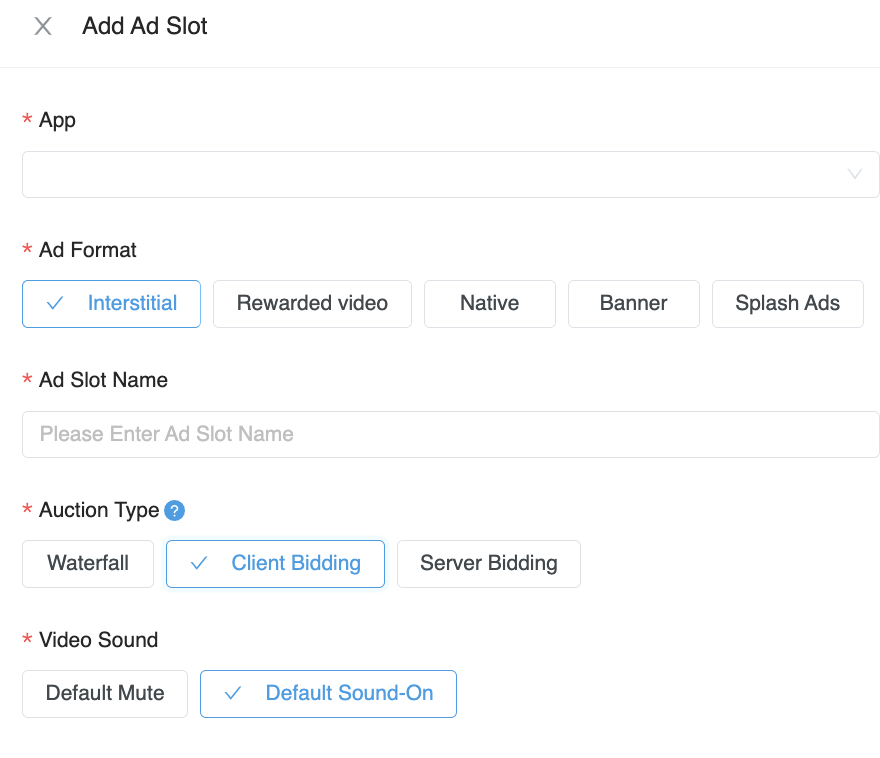This screenshot has width=880, height=758.
Task: Select the Banner ad format
Action: coord(633,303)
